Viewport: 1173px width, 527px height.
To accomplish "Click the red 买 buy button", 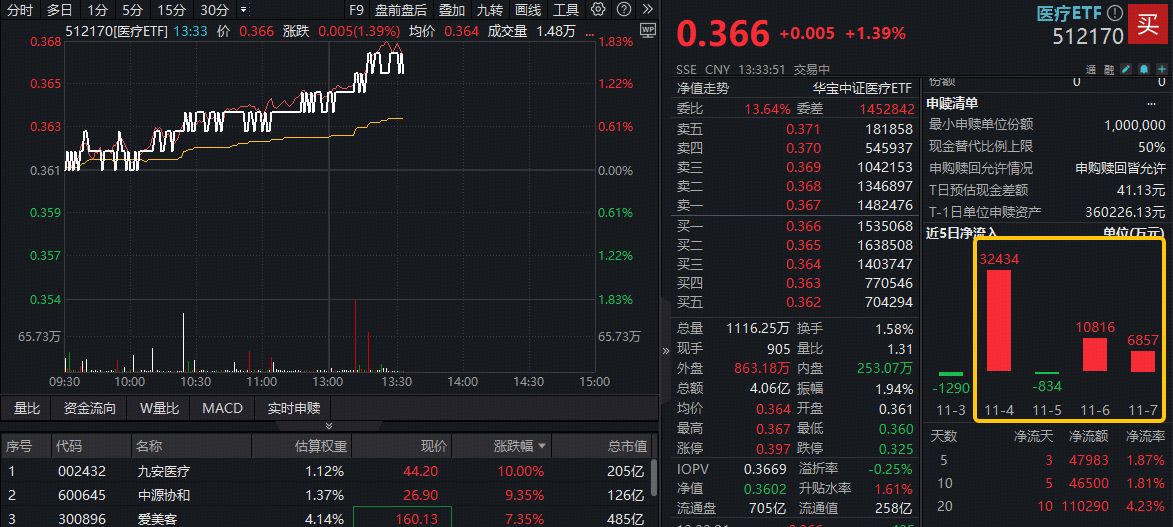I will click(x=1147, y=25).
